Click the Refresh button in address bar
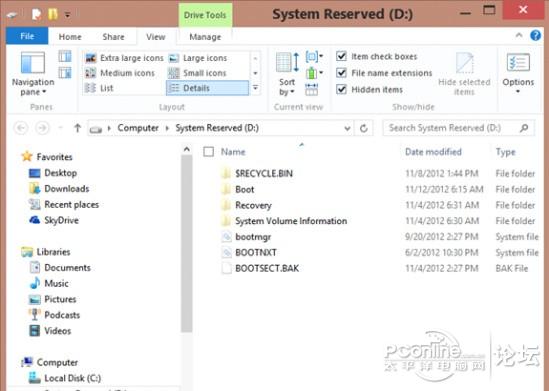Screen dimensions: 549x391 click(x=364, y=128)
